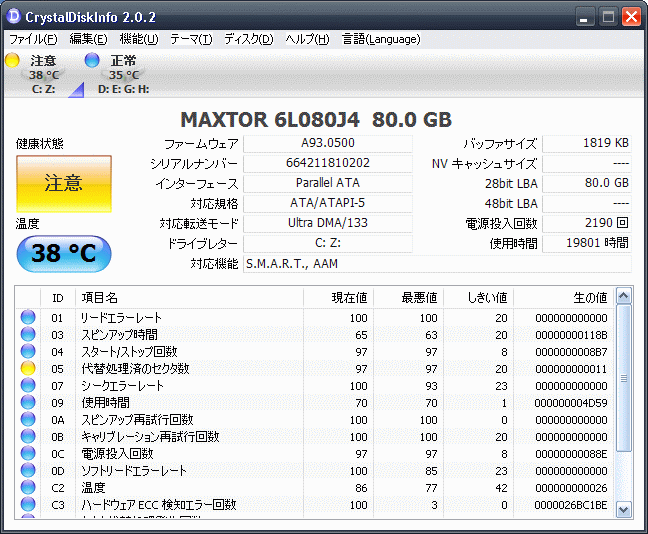This screenshot has height=534, width=648.
Task: Click the status icon for 09 使用時間
Action: click(x=28, y=402)
